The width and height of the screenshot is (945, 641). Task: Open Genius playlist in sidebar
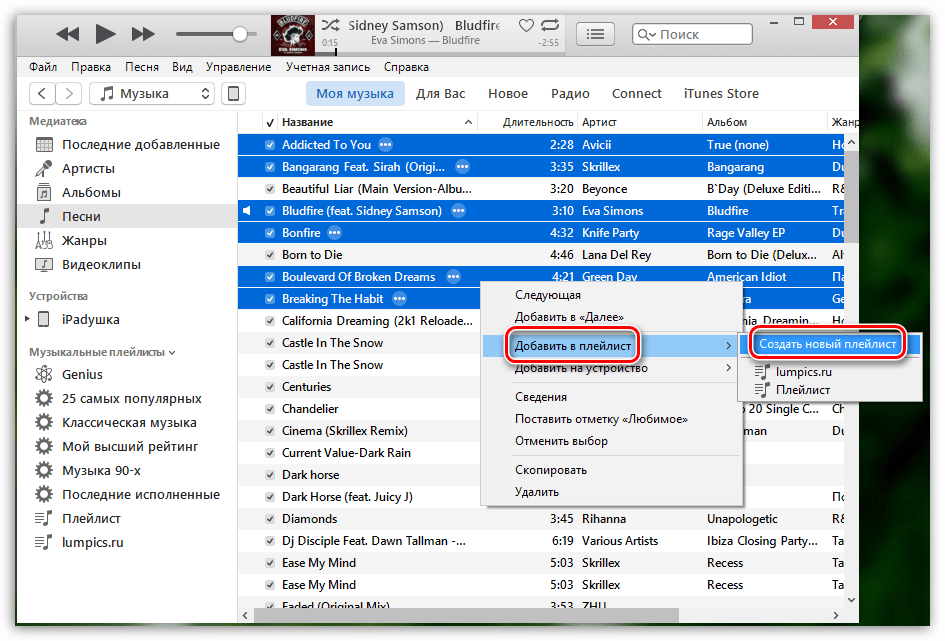82,375
